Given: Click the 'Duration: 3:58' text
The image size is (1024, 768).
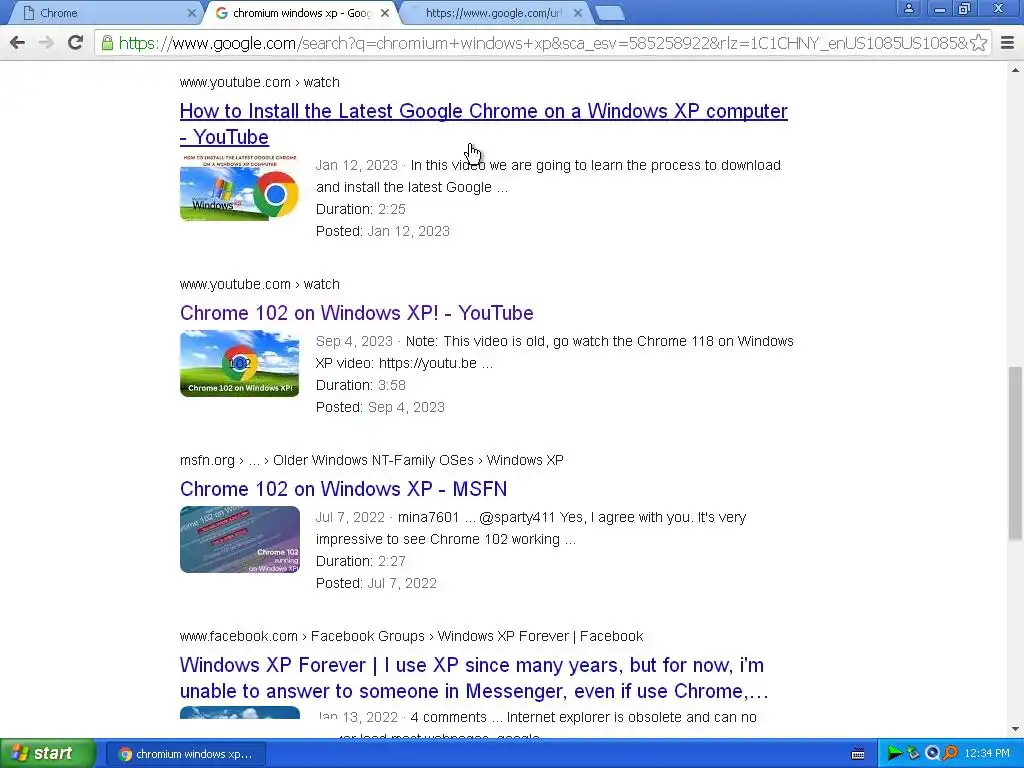Looking at the screenshot, I should (x=360, y=385).
